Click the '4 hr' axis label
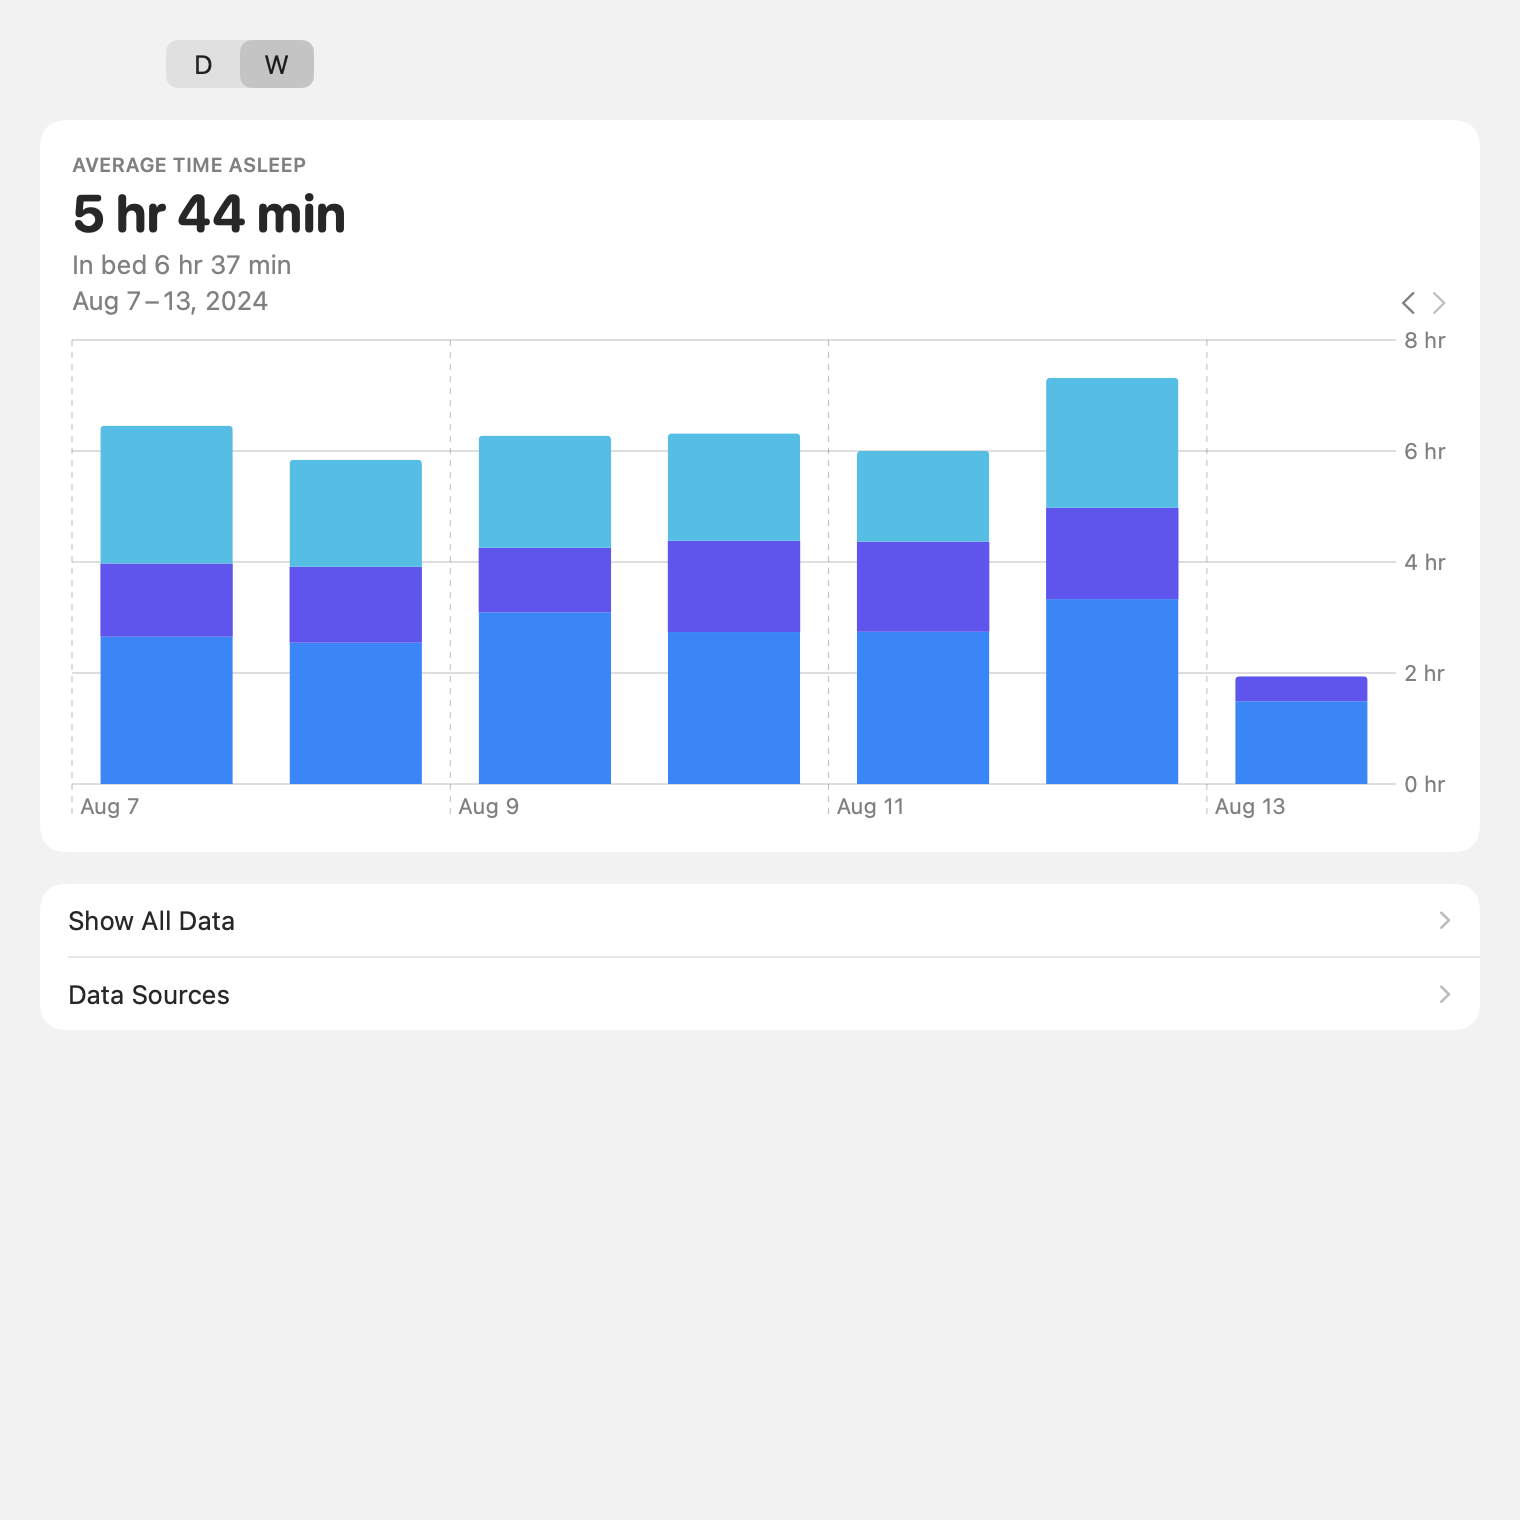 click(x=1424, y=562)
